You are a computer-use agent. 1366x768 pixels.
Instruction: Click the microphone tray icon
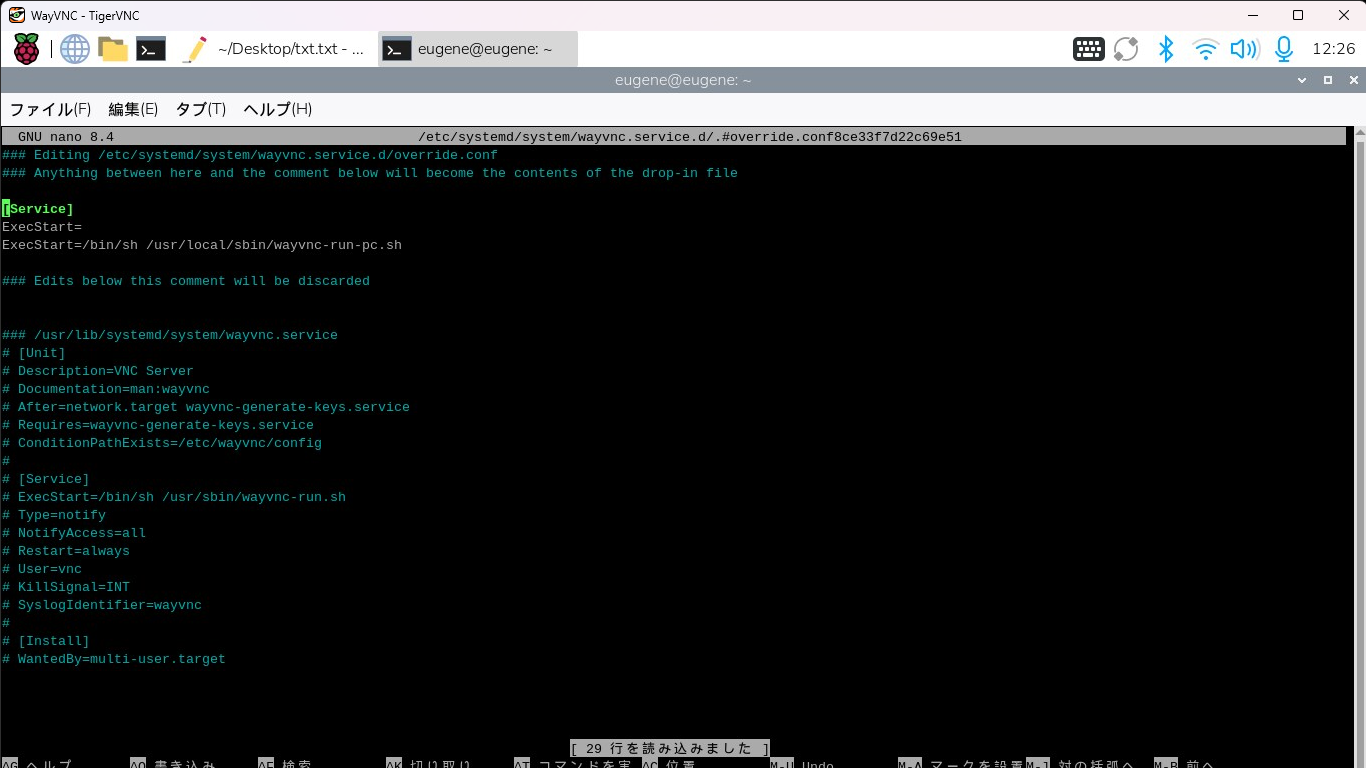coord(1284,49)
